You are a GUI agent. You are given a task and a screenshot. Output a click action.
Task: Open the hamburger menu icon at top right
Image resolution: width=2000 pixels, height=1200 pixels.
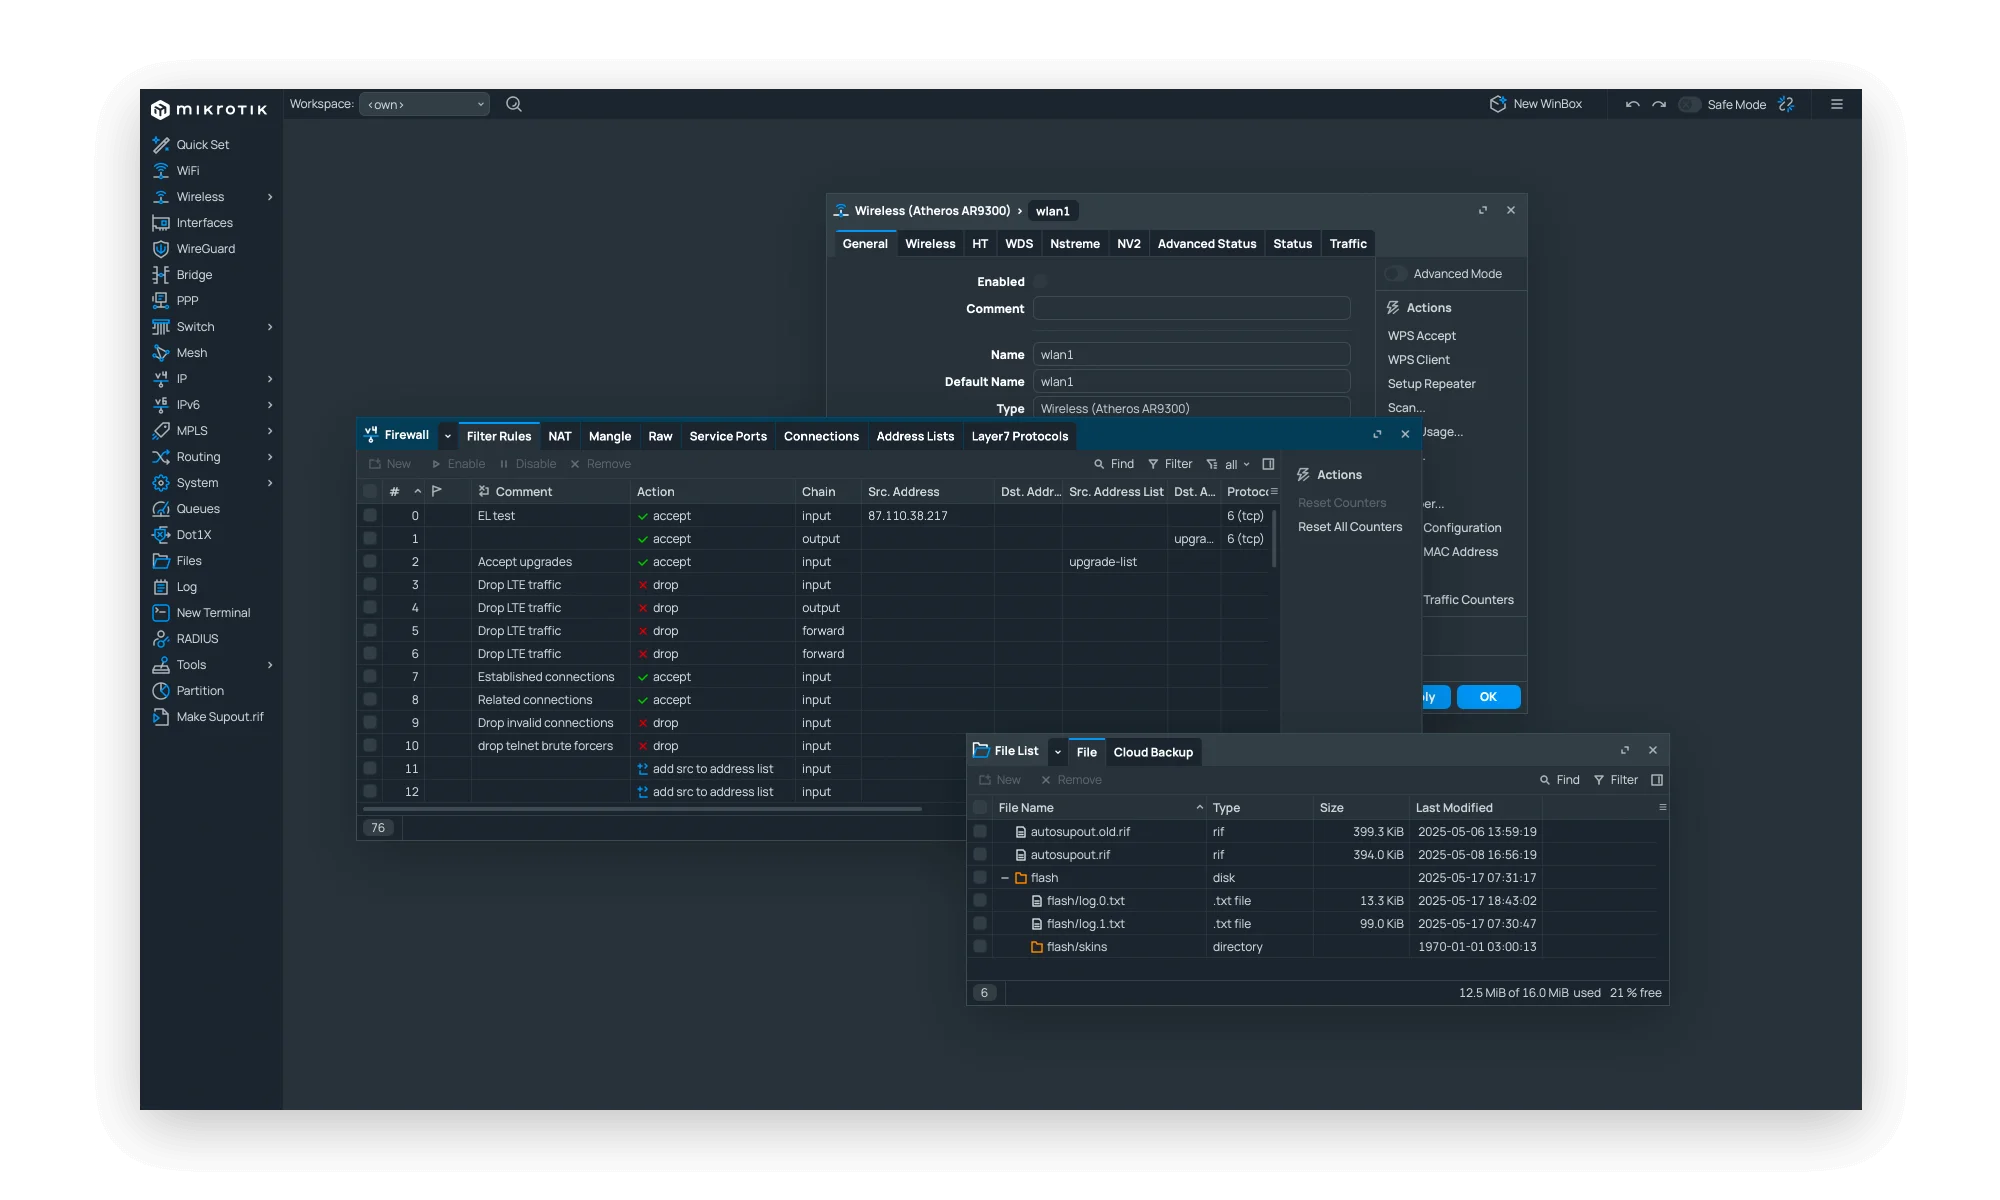[x=1836, y=104]
